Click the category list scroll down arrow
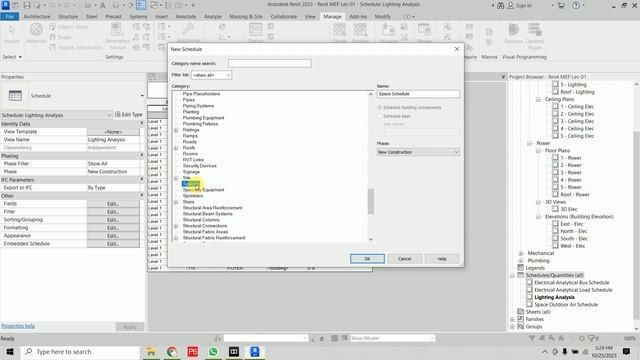The image size is (640, 360). (x=371, y=239)
